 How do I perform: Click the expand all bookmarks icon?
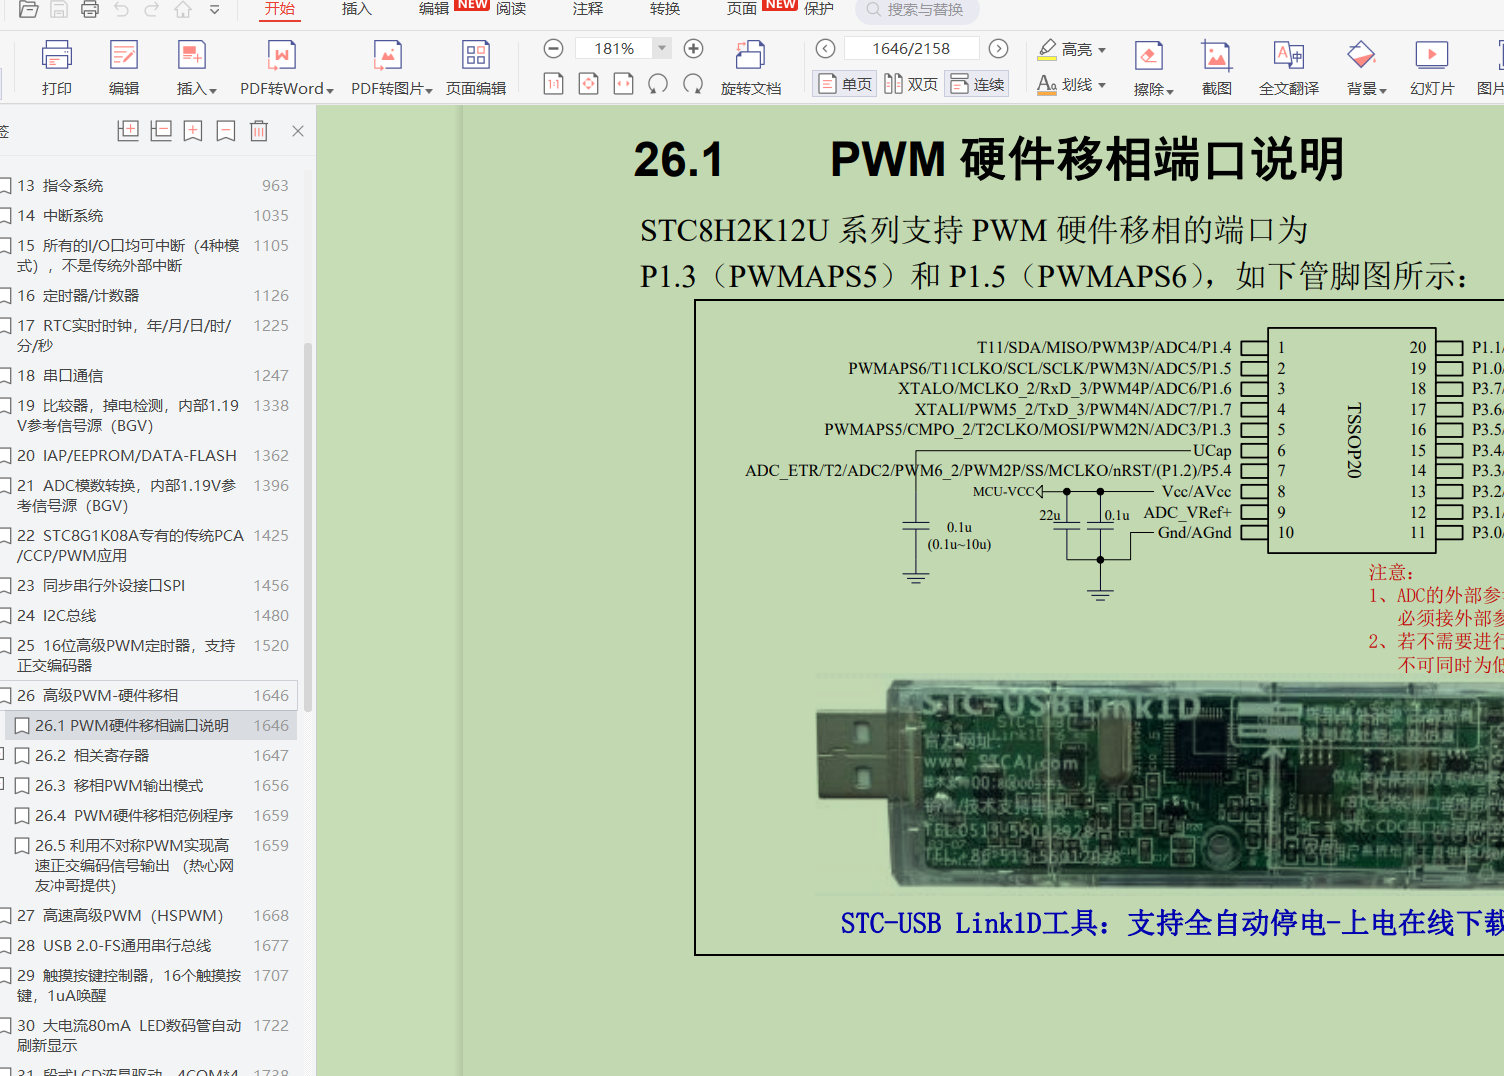tap(128, 130)
